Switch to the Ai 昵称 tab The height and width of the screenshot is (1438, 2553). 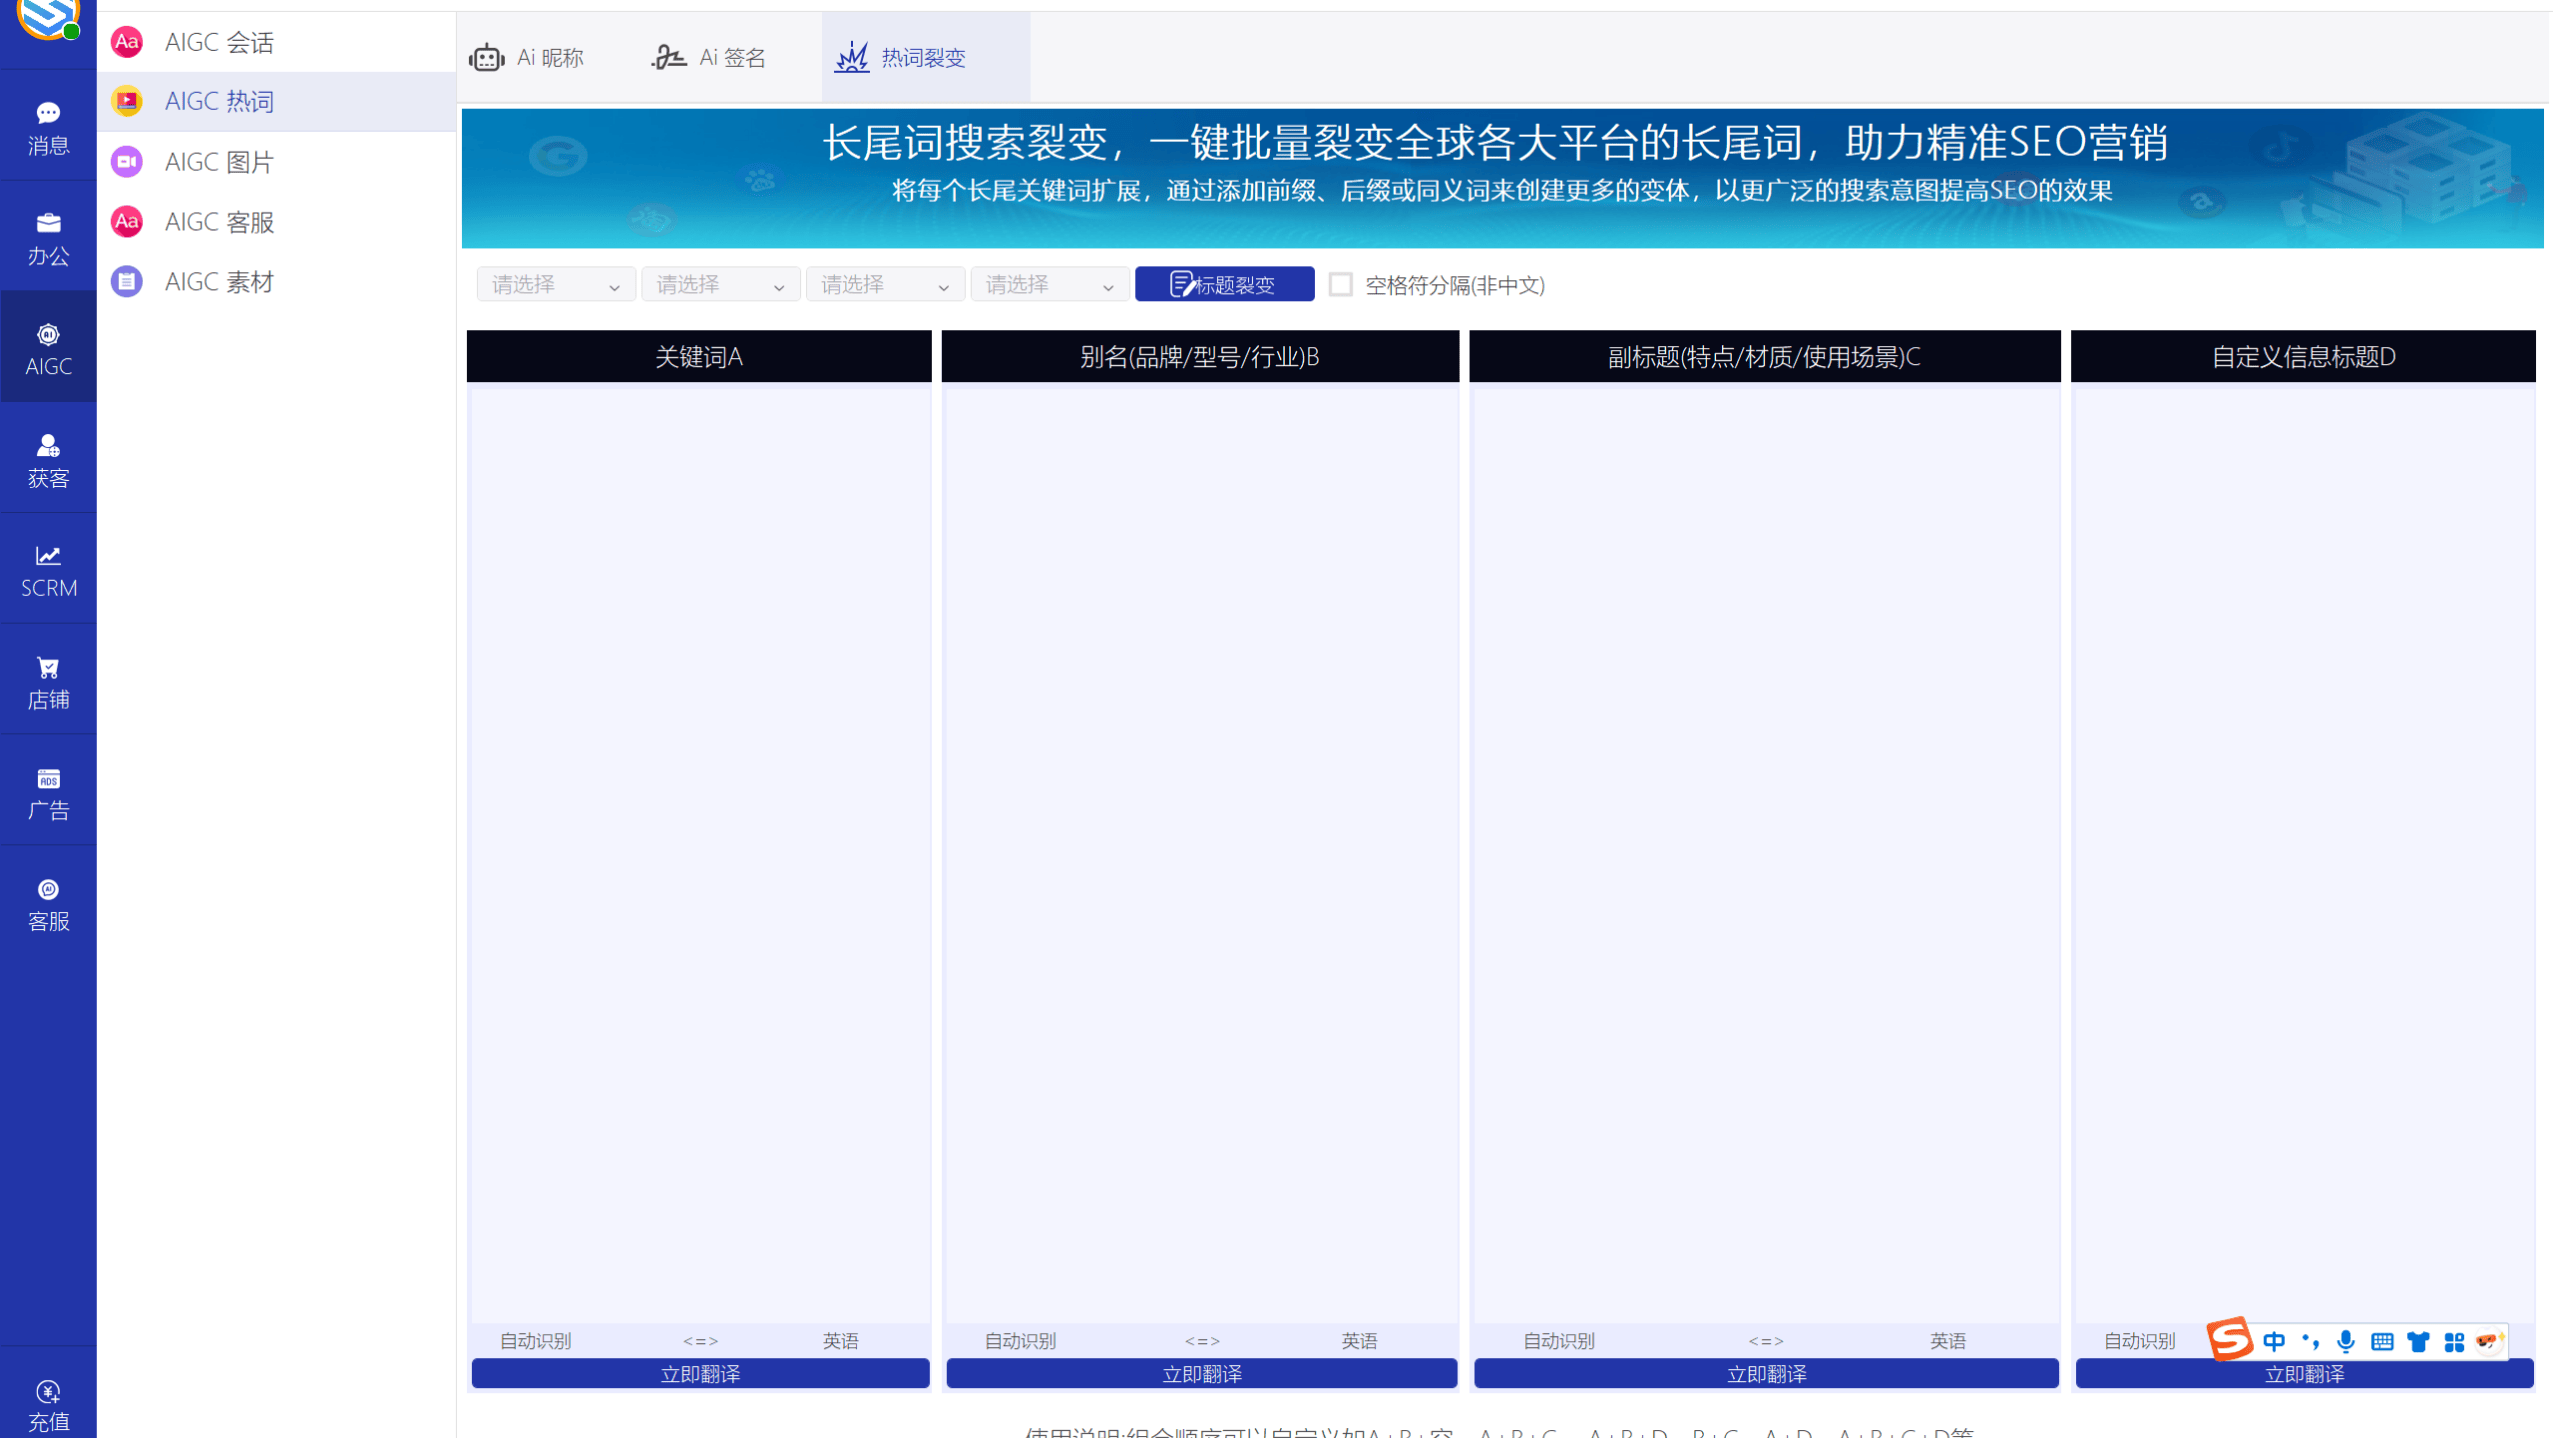[x=527, y=57]
